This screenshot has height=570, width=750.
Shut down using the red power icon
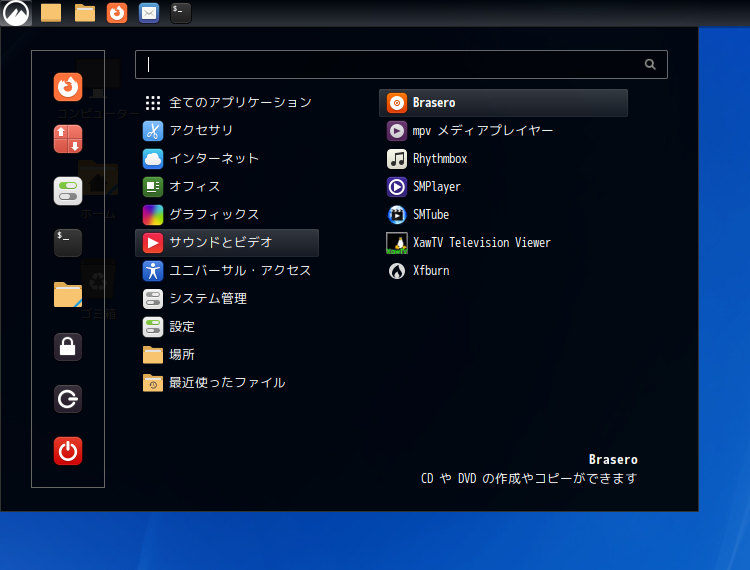[x=68, y=450]
